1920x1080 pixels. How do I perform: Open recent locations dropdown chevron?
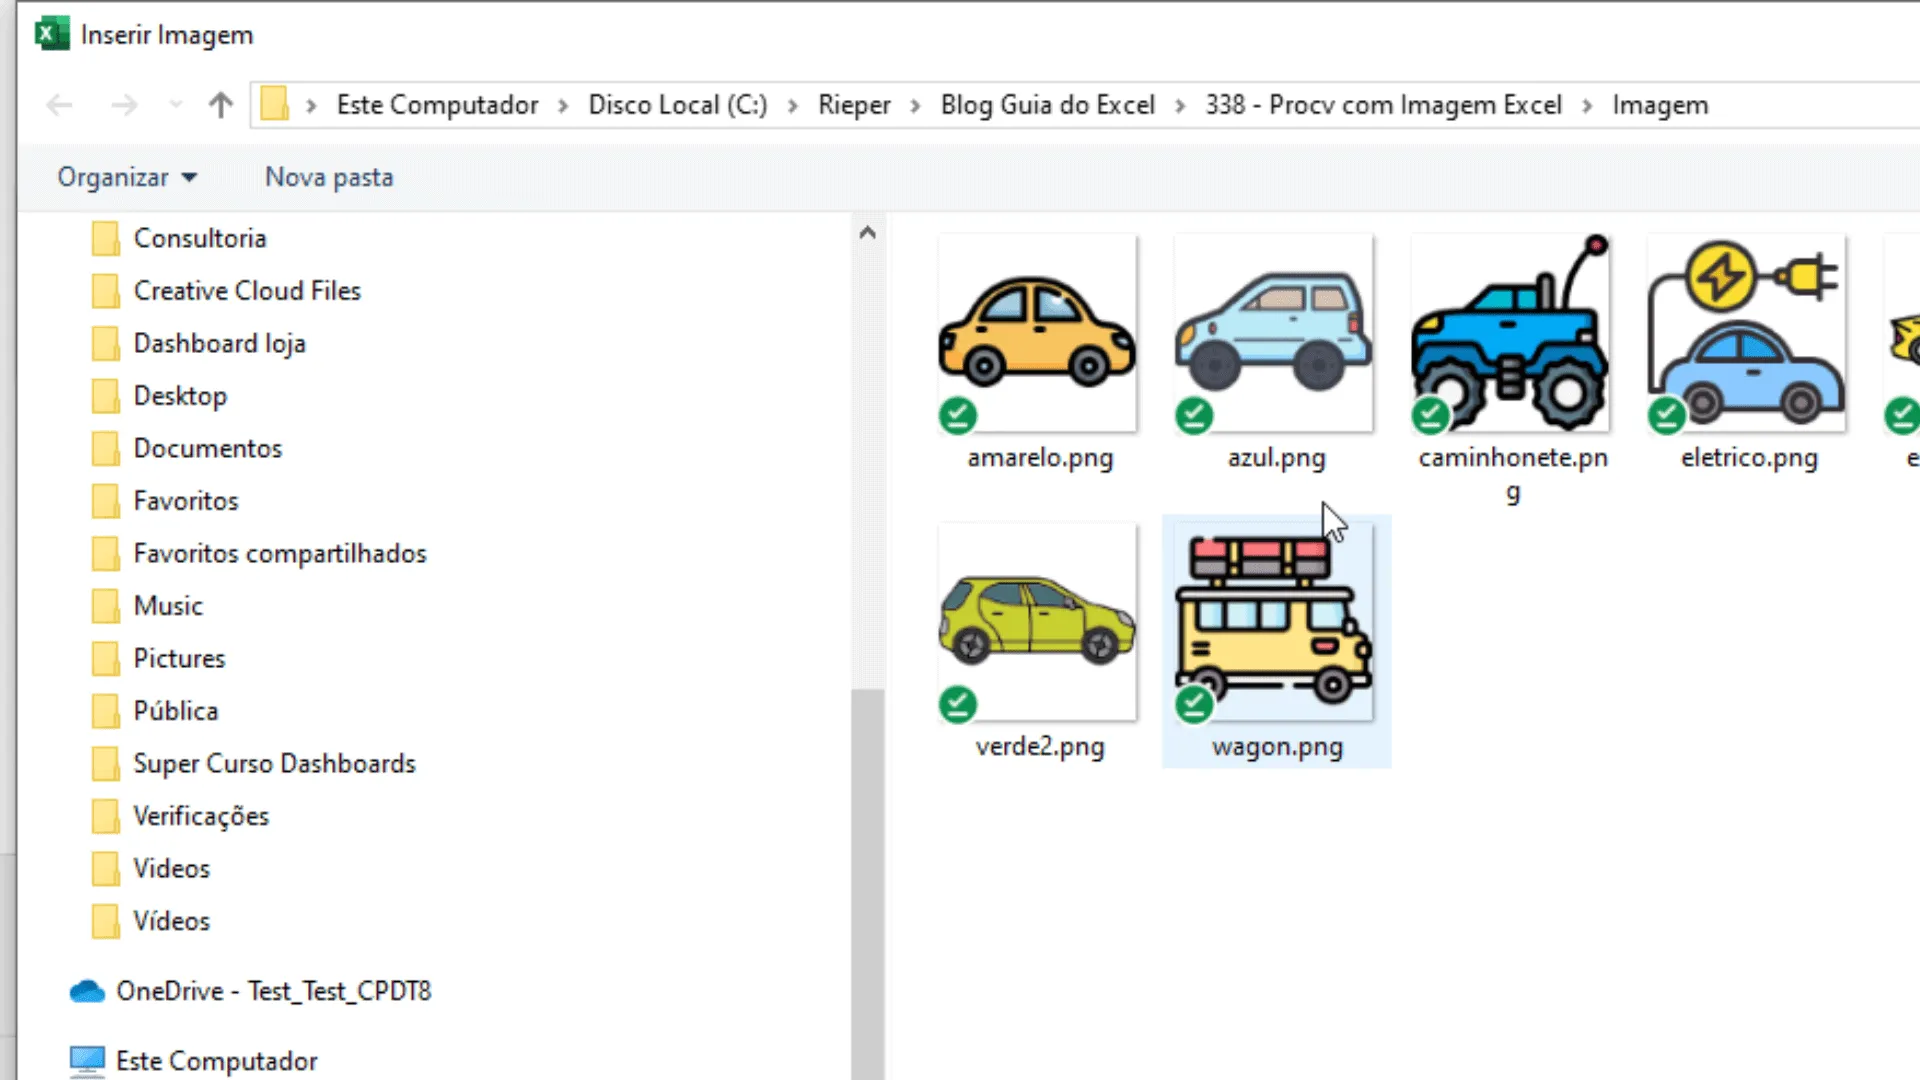click(176, 105)
